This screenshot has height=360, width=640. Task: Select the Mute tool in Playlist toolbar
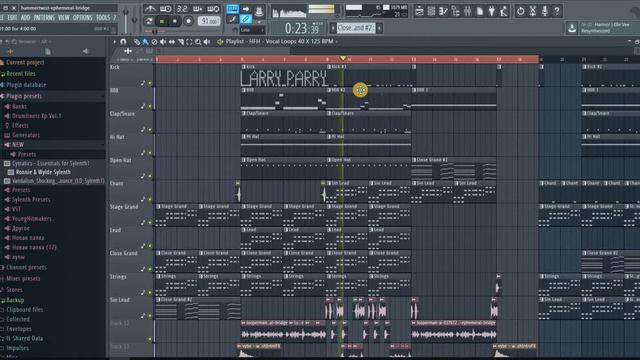pos(163,42)
